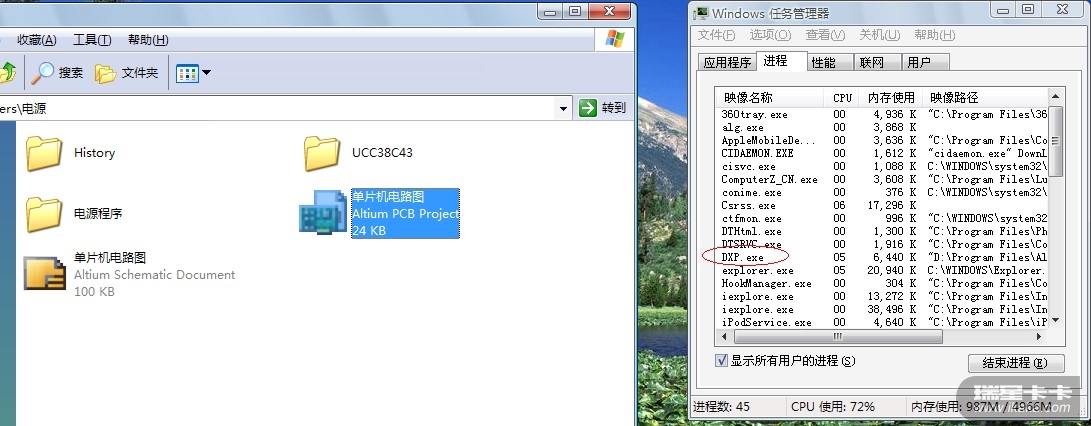The image size is (1091, 426).
Task: Select the iexplore.exe row using 38,496 K
Action: click(x=882, y=309)
